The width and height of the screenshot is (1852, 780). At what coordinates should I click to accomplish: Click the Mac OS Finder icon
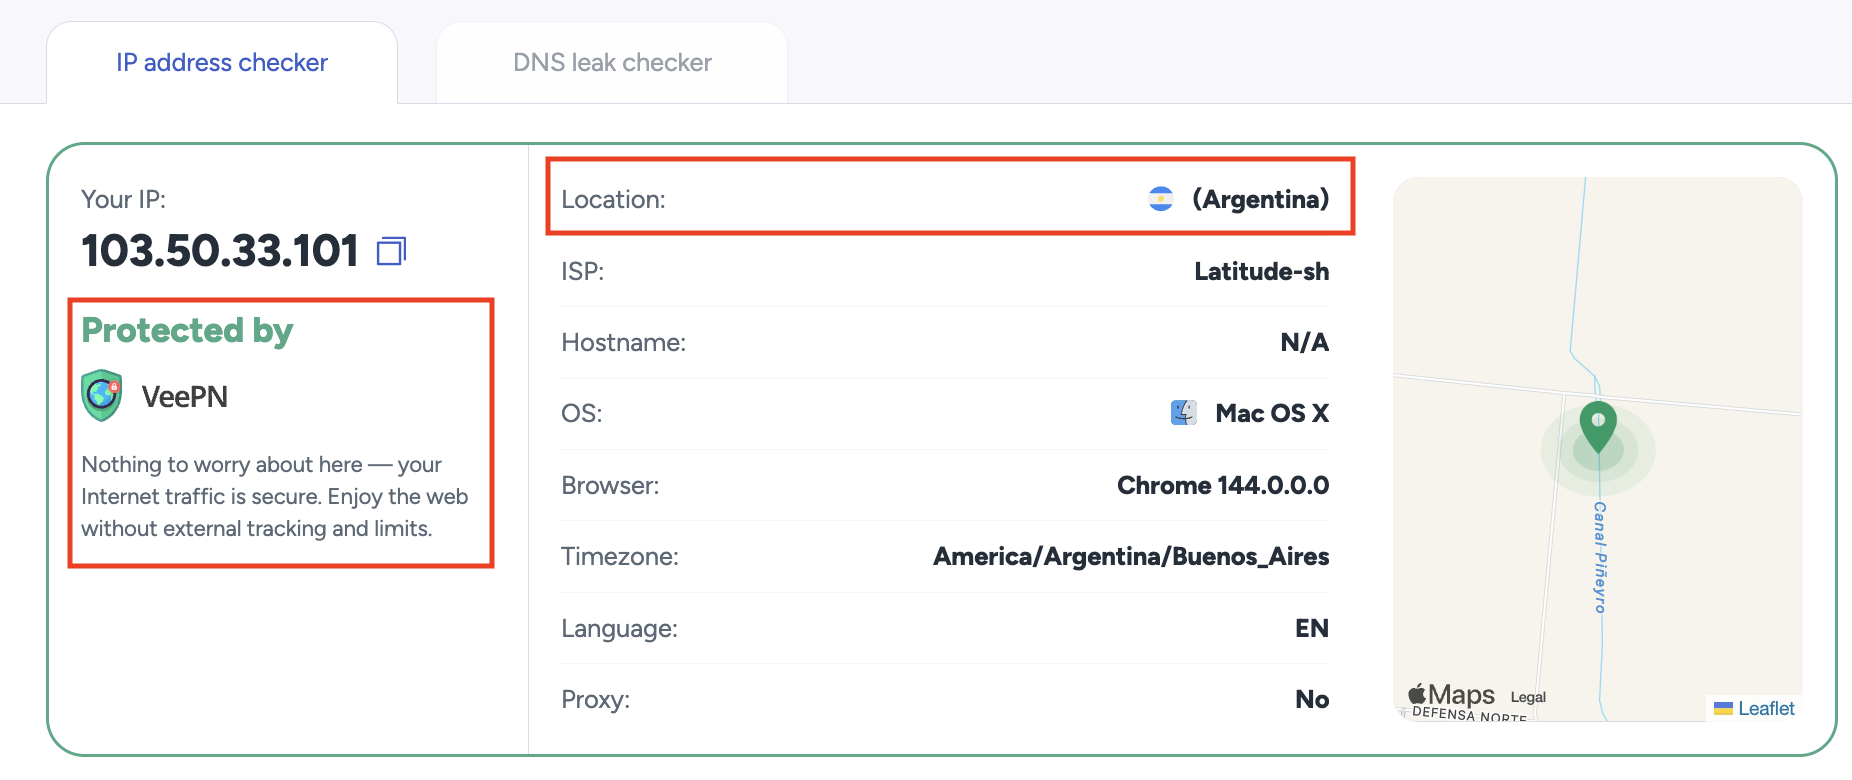coord(1184,413)
